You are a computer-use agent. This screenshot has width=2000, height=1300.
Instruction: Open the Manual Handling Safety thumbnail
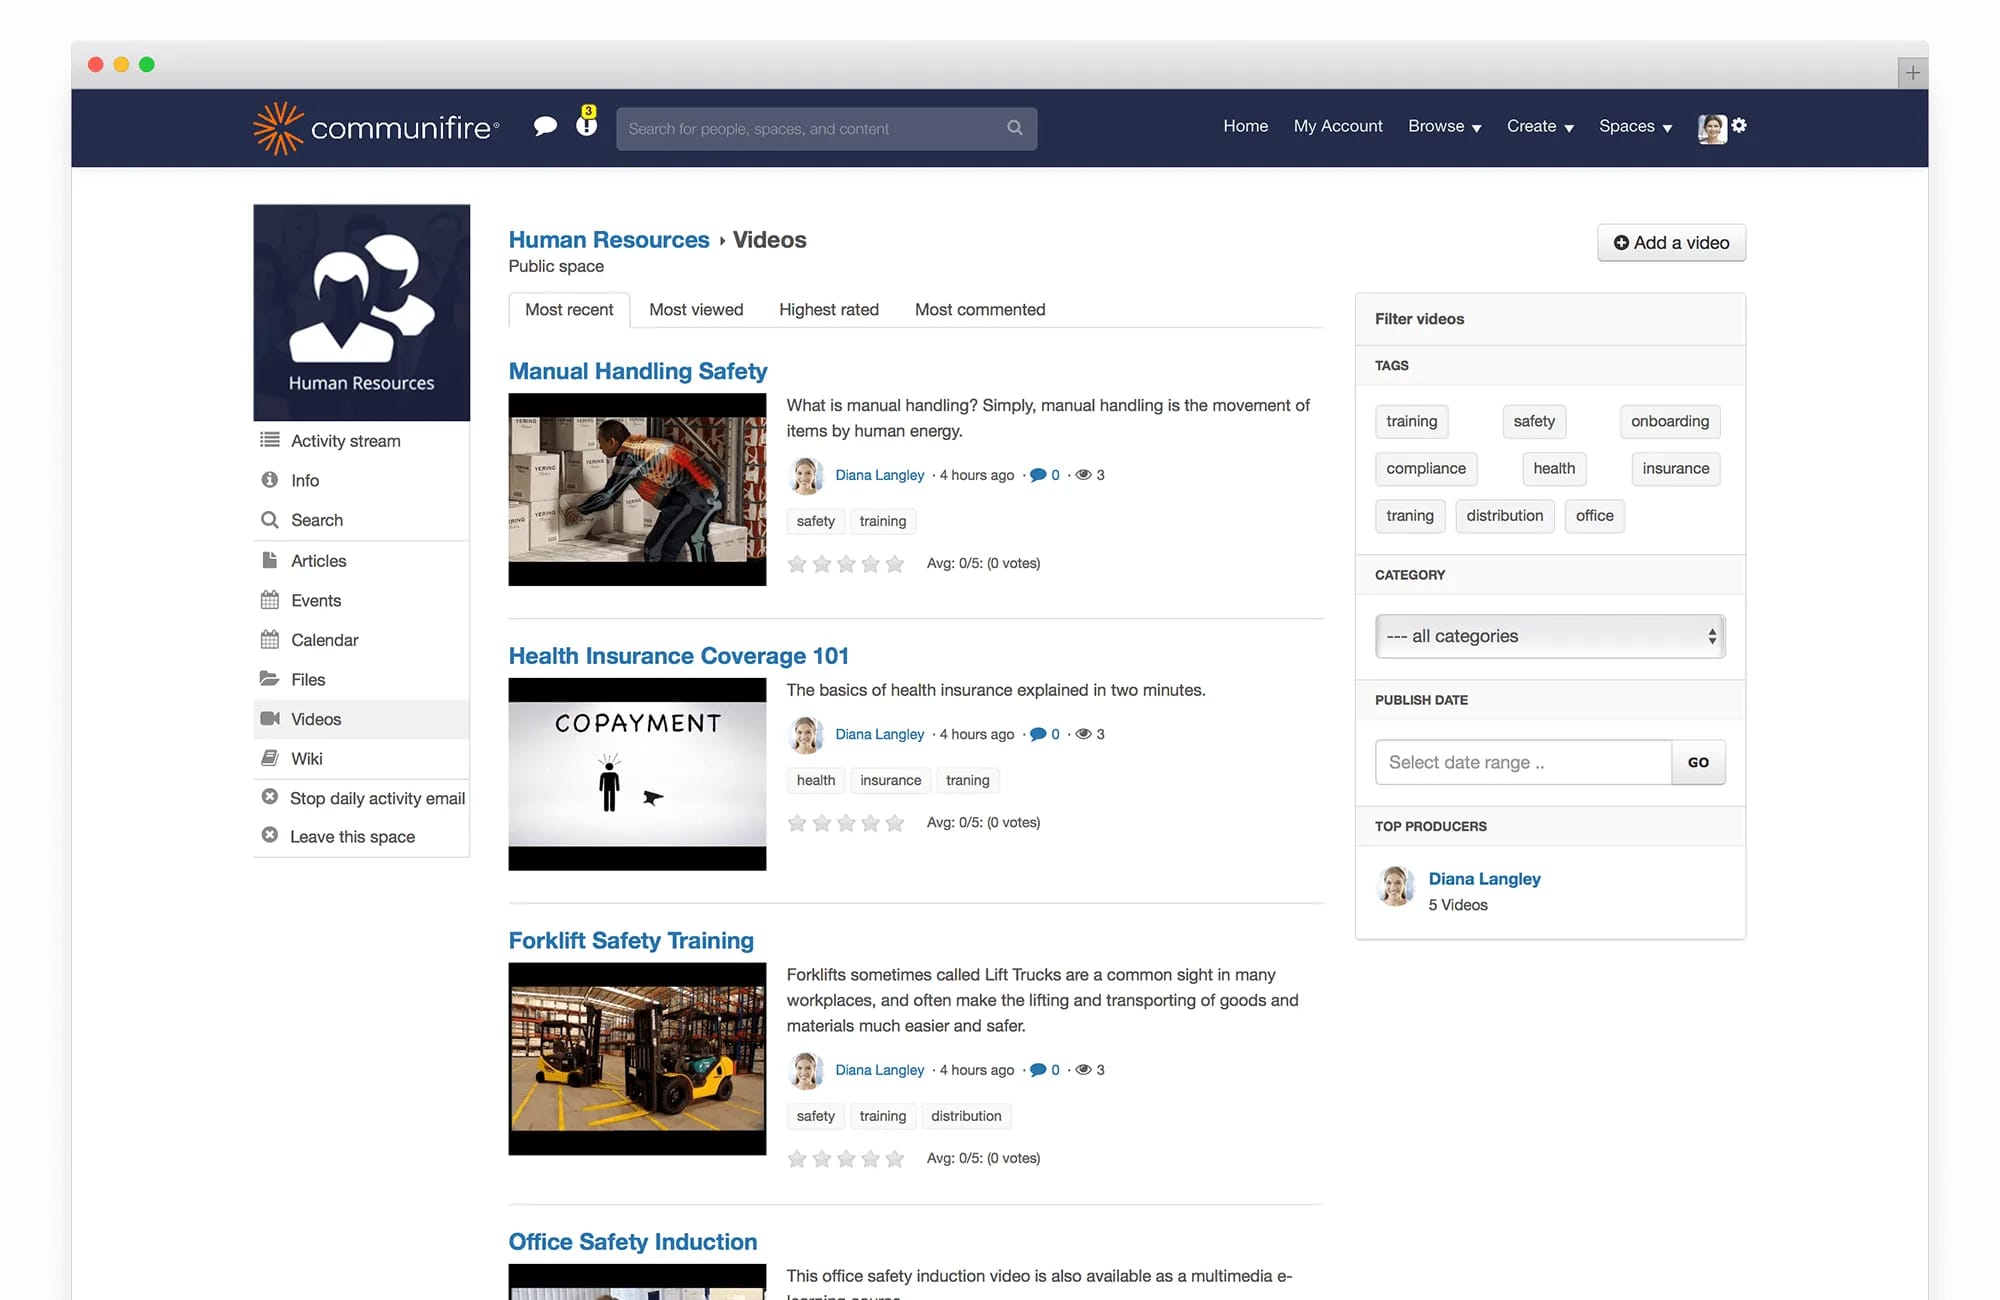click(637, 489)
